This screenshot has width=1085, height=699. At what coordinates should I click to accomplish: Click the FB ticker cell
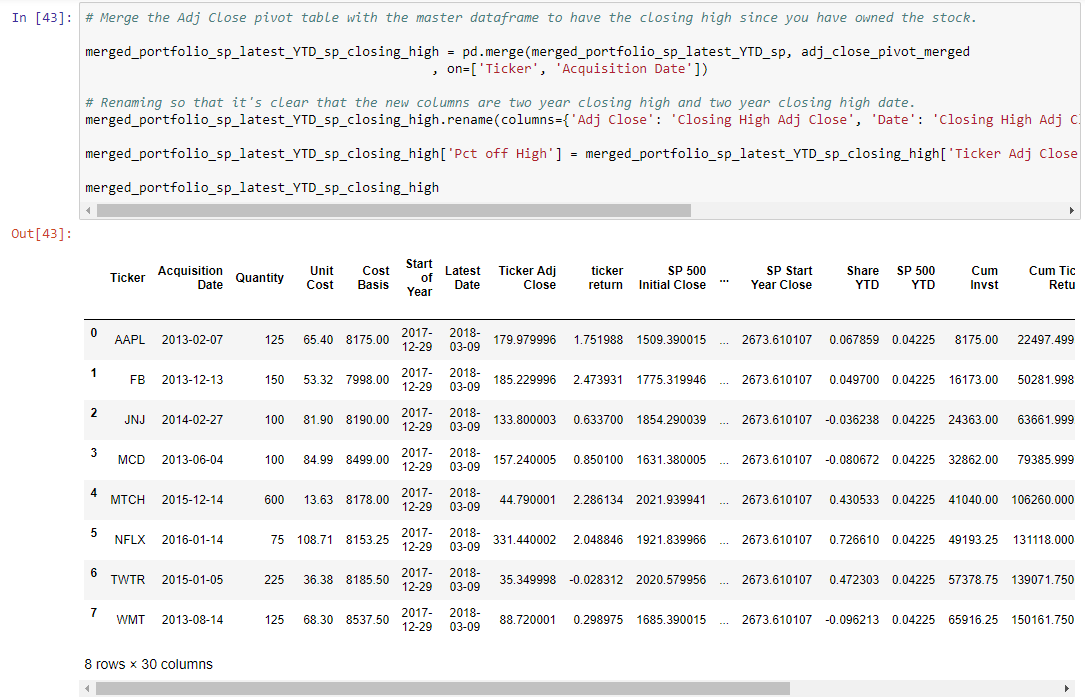point(137,380)
